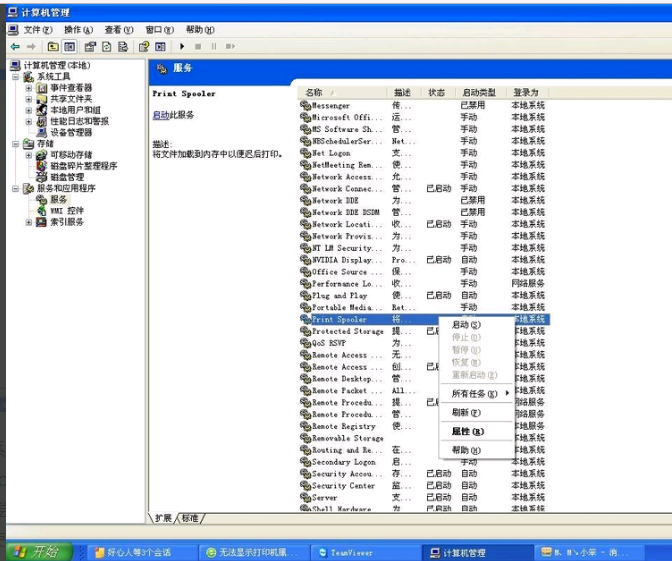
Task: Select 磁盘碎片整理程序 tree item
Action: coord(84,165)
